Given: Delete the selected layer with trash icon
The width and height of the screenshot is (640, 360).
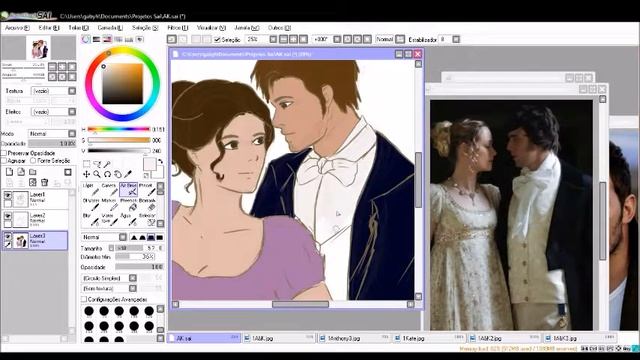Looking at the screenshot, I should tap(44, 182).
